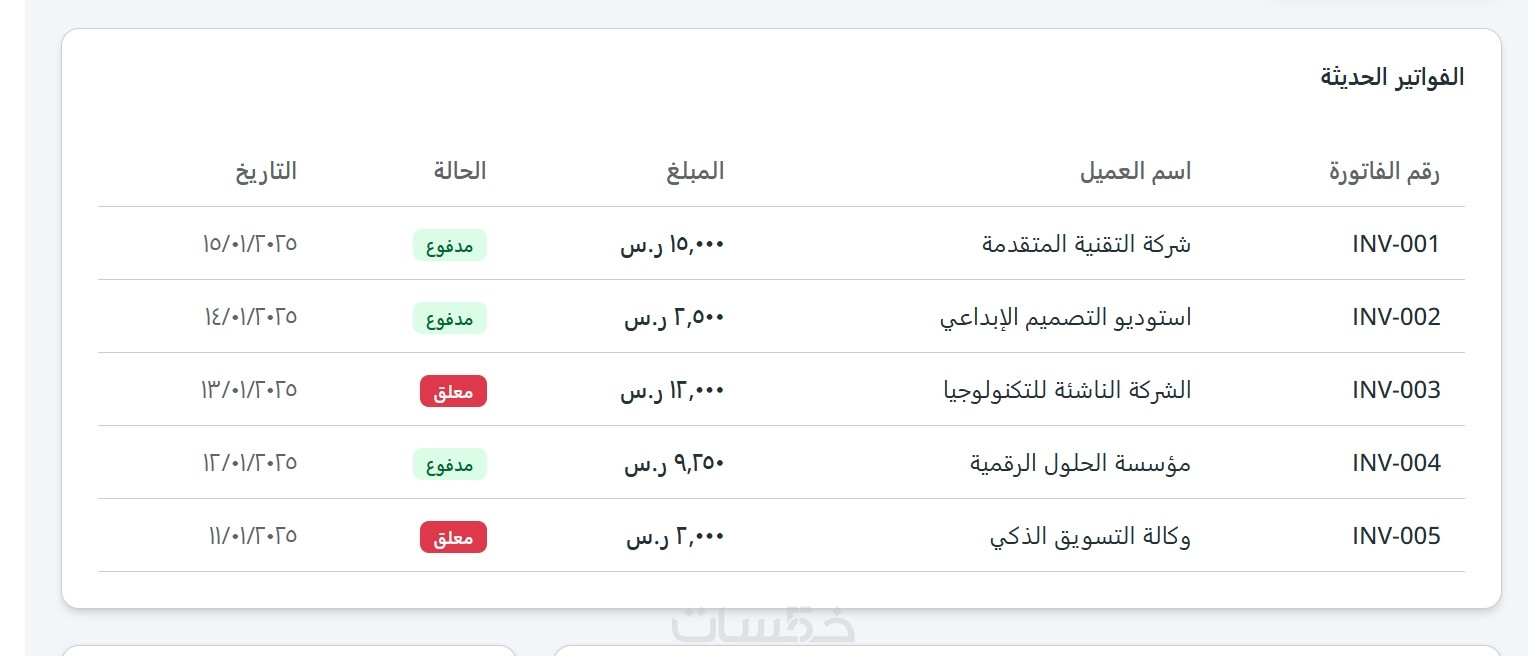The width and height of the screenshot is (1528, 656).
Task: Click the ٩,٢٥٠ ر.س amount cell
Action: 674,463
